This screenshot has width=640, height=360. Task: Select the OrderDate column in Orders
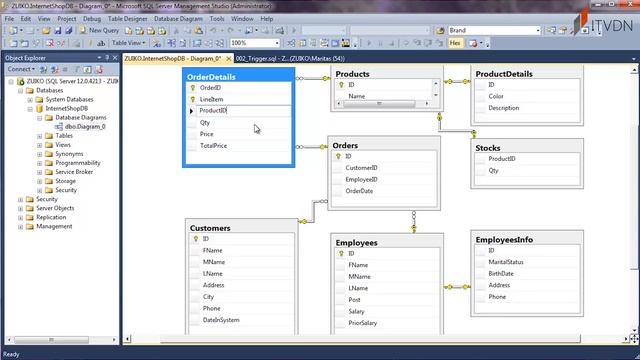click(359, 191)
